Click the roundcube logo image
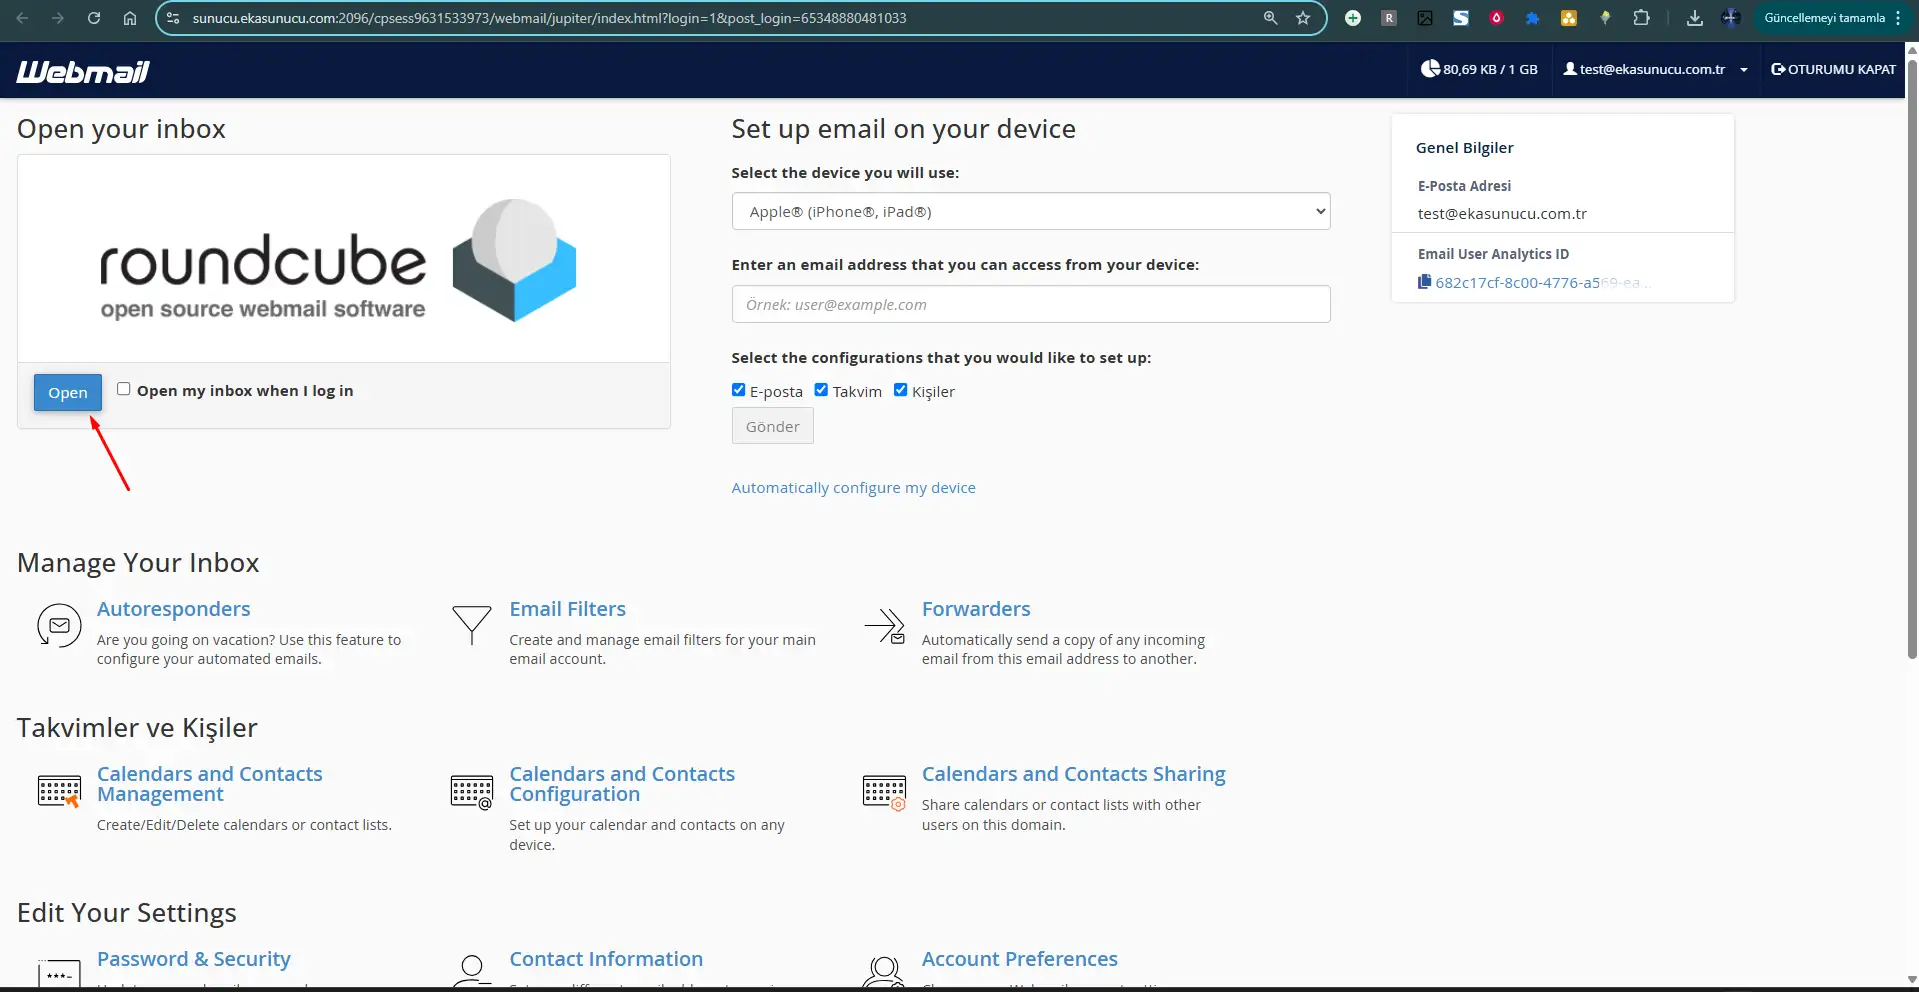Image resolution: width=1919 pixels, height=992 pixels. pyautogui.click(x=339, y=261)
